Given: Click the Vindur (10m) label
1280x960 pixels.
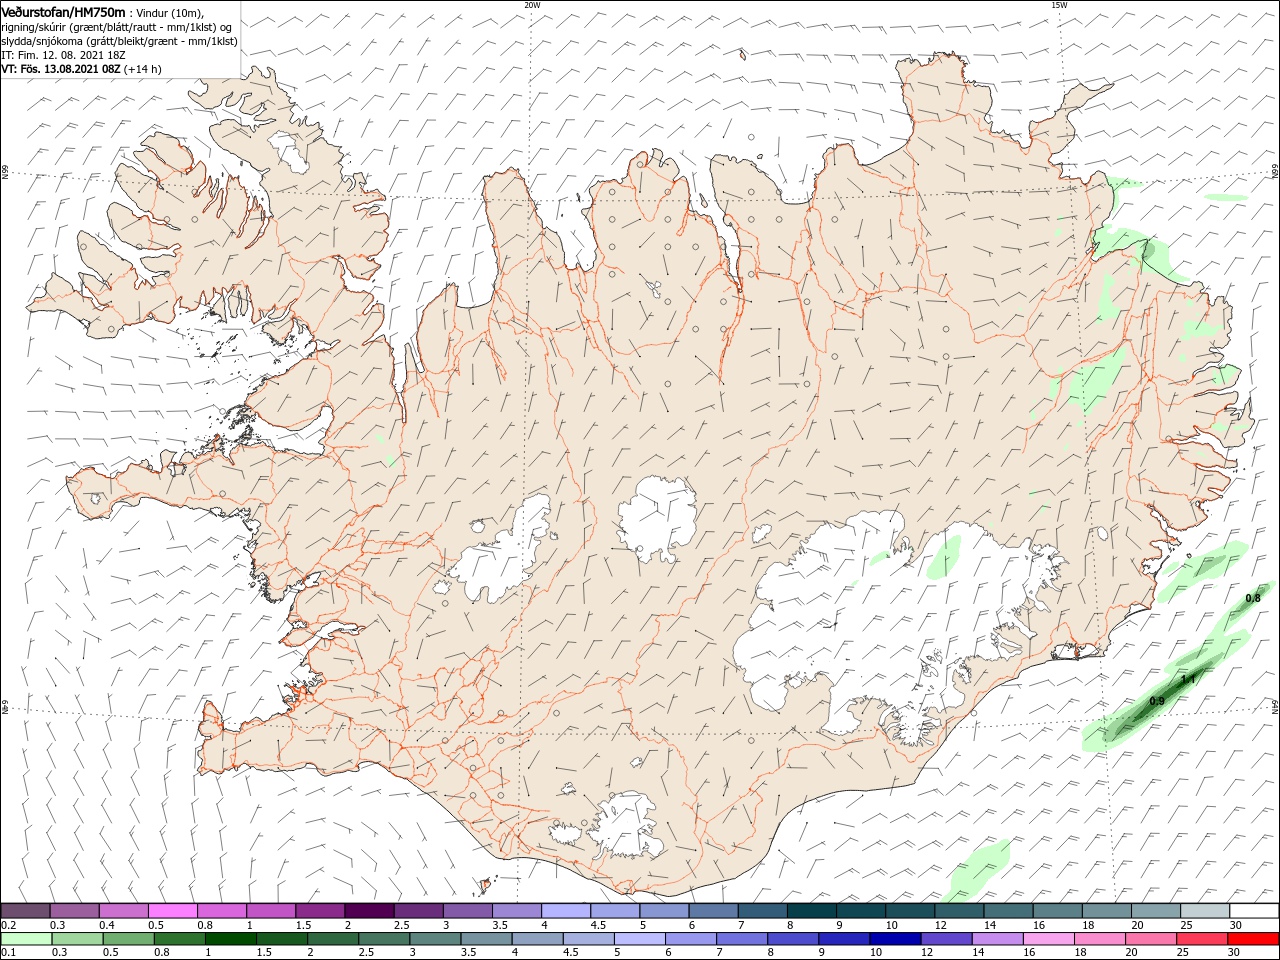Looking at the screenshot, I should point(169,12).
